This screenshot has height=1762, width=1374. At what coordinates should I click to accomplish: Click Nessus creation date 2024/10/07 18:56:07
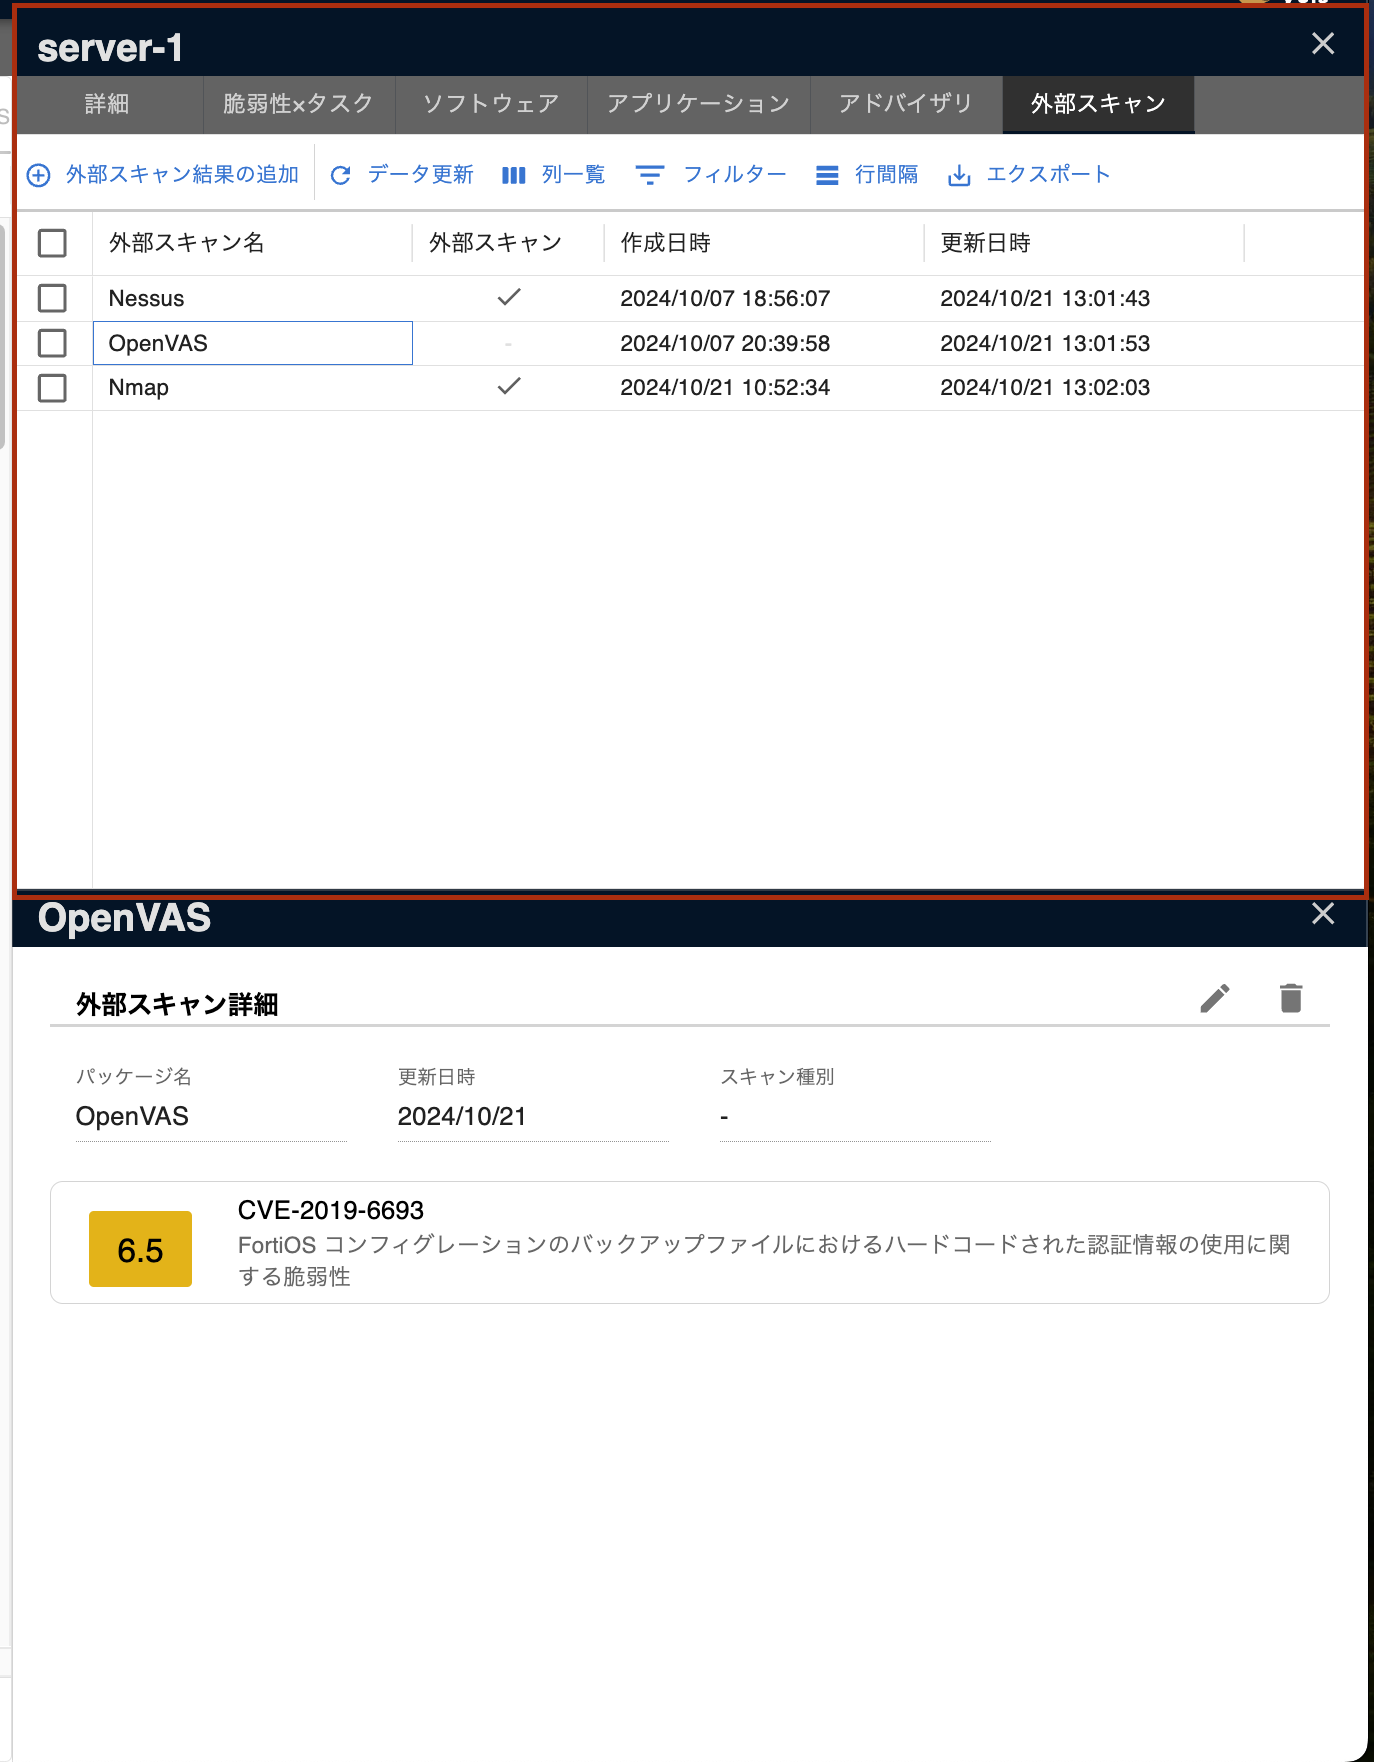pyautogui.click(x=725, y=298)
